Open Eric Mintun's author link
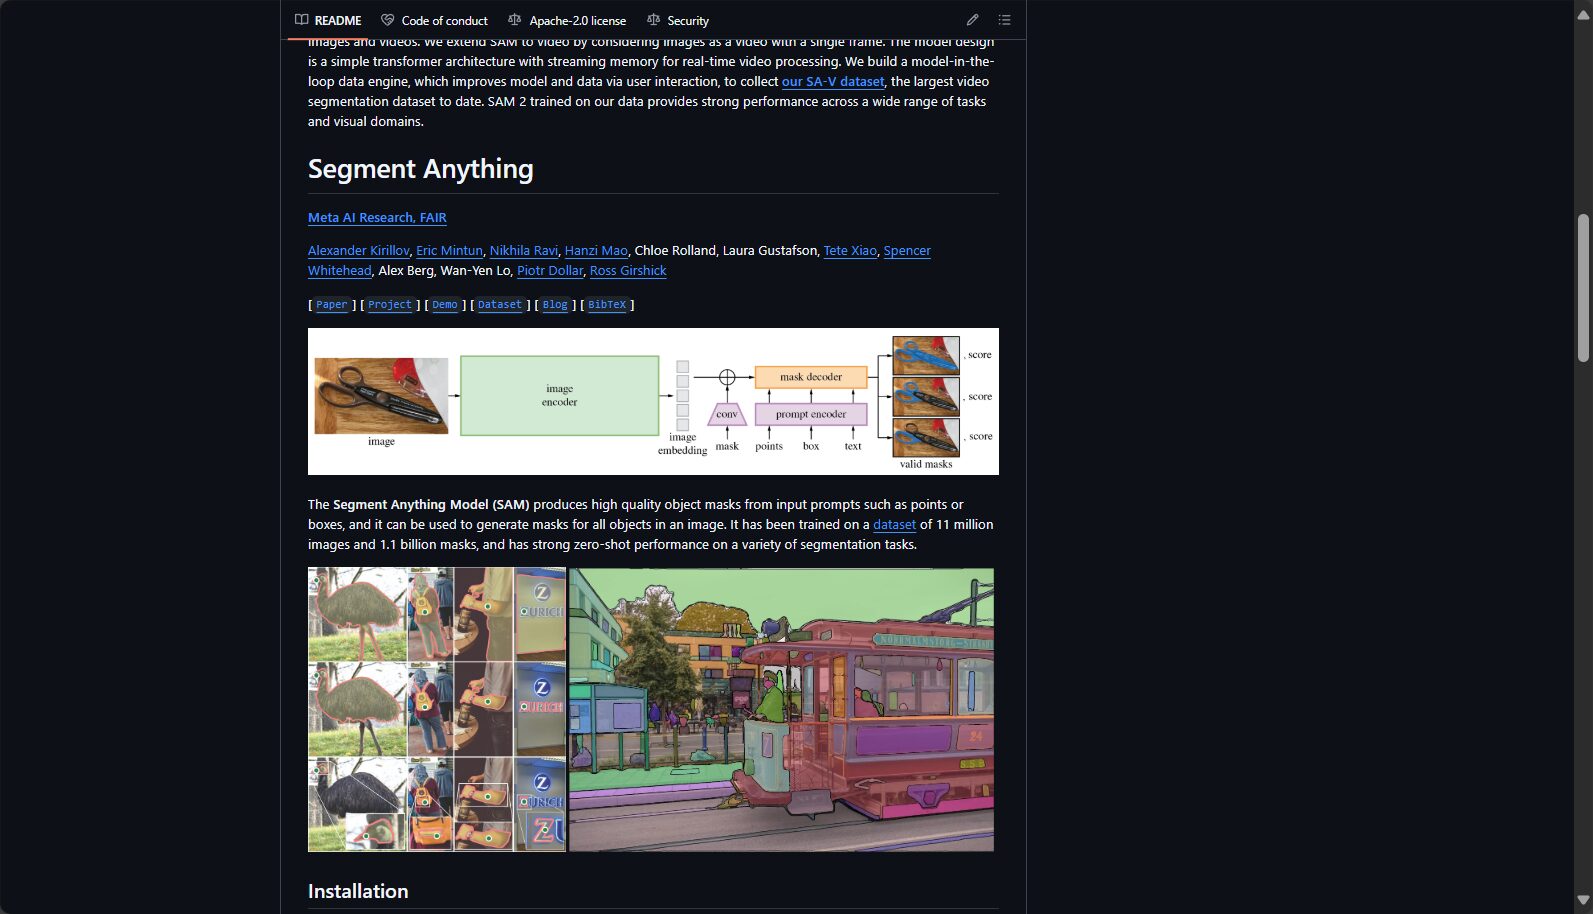This screenshot has width=1593, height=914. pyautogui.click(x=449, y=251)
